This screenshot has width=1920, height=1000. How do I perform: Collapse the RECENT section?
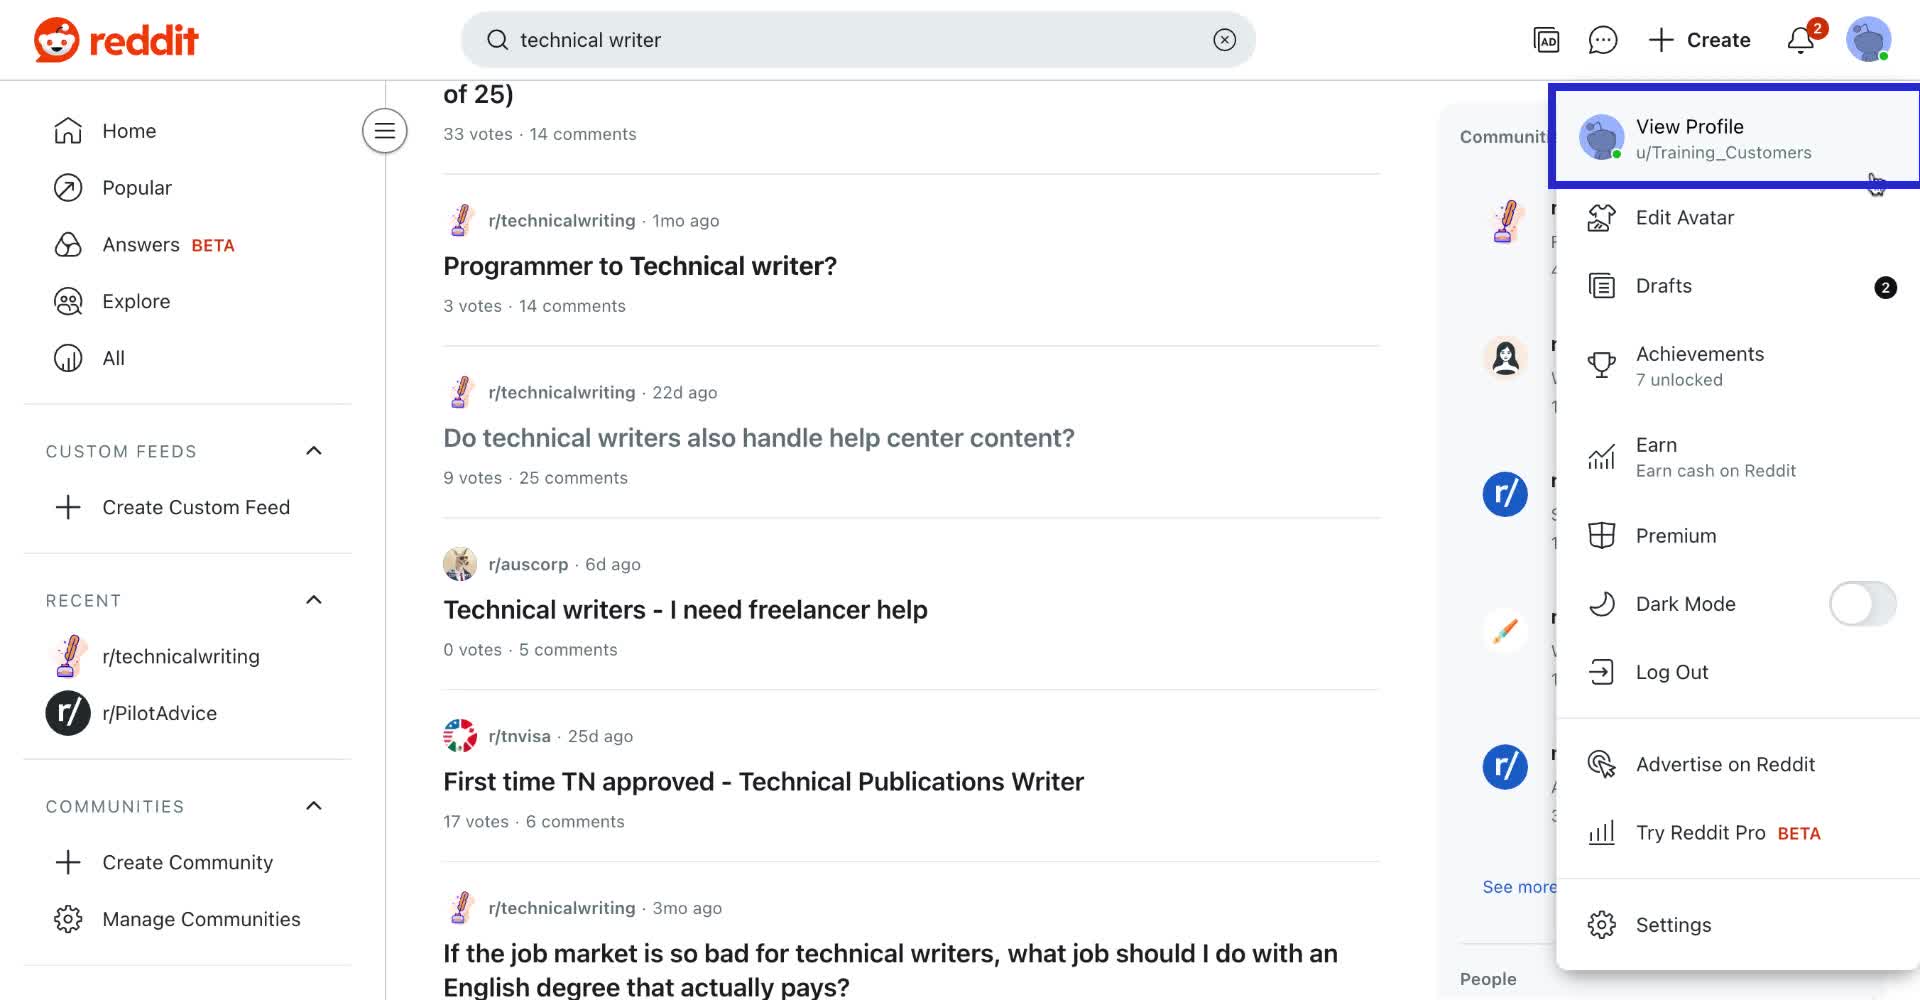click(x=313, y=600)
